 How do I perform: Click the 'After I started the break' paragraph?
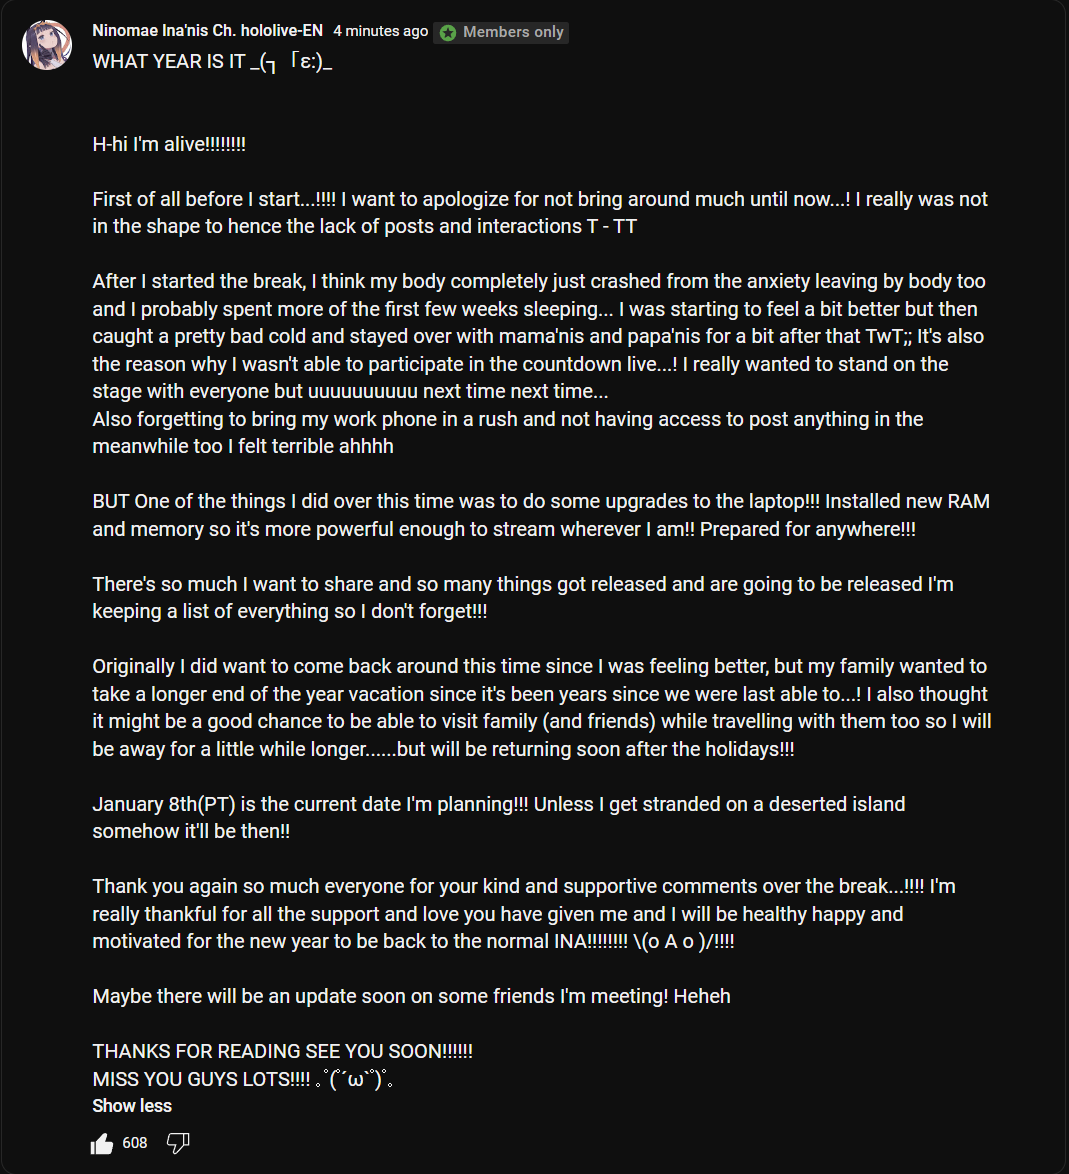(539, 364)
